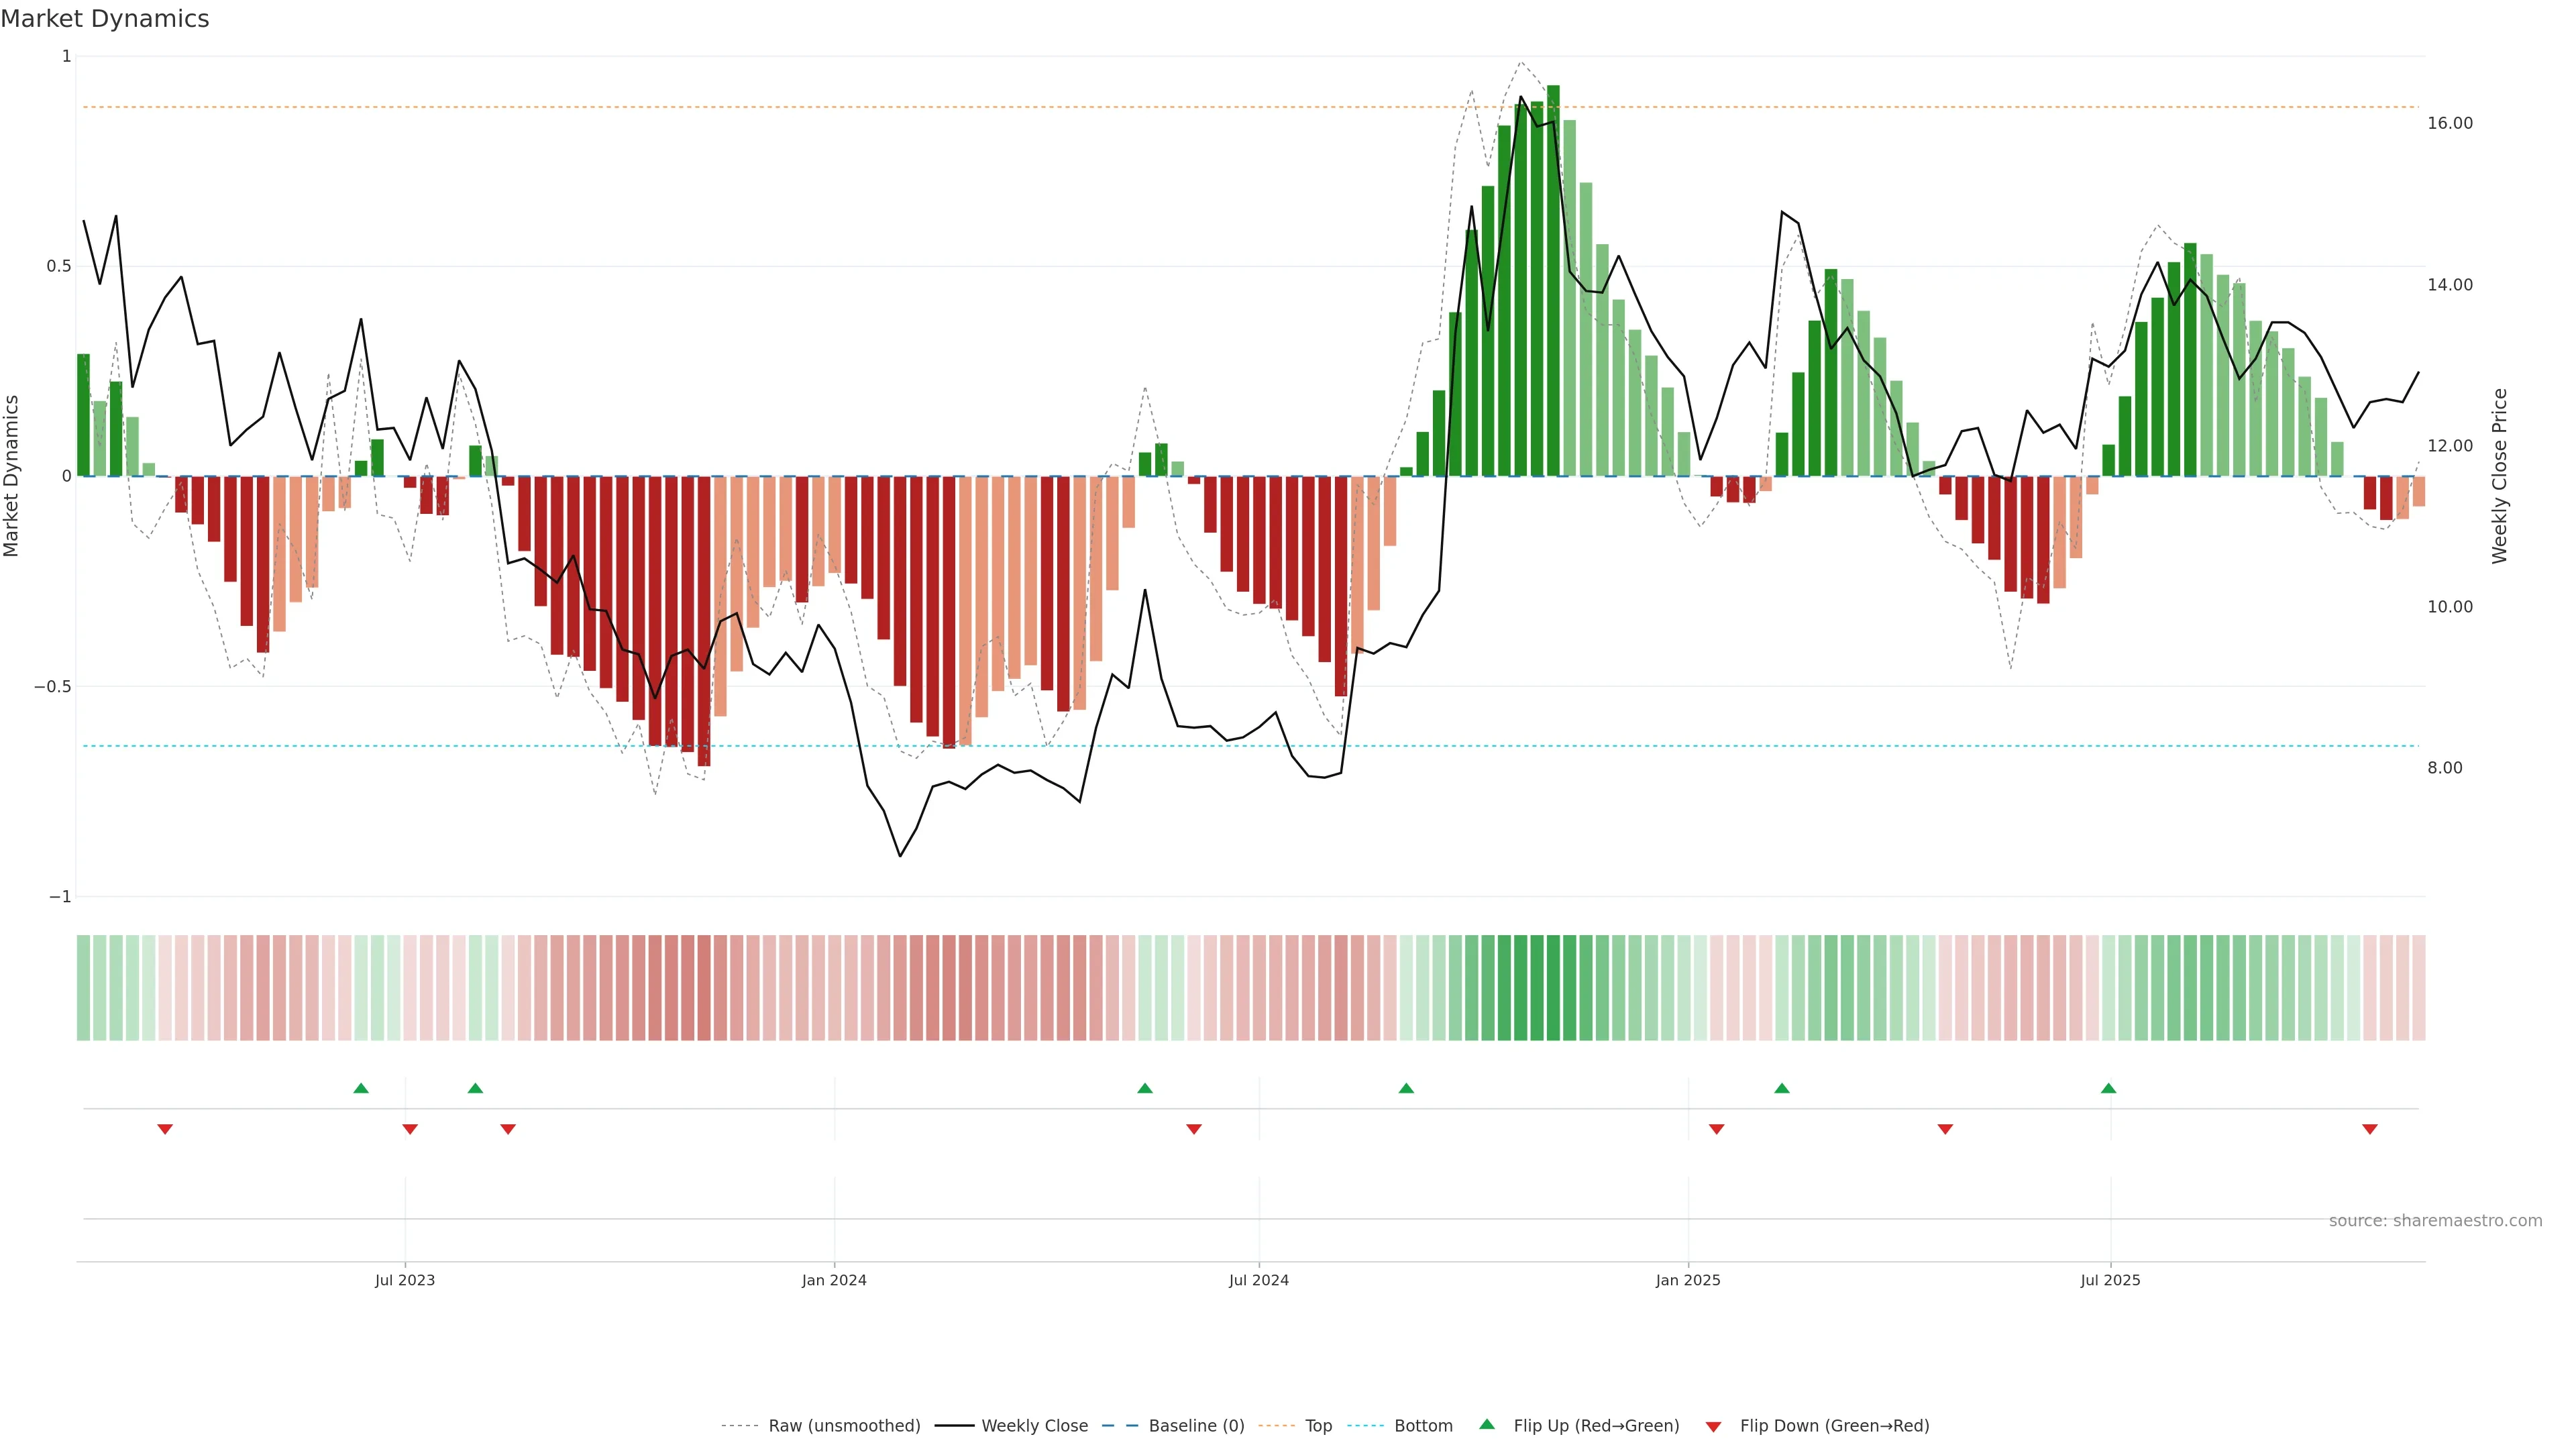The width and height of the screenshot is (2576, 1449).
Task: Click the Jul 2023 x-axis label
Action: pyautogui.click(x=405, y=1280)
